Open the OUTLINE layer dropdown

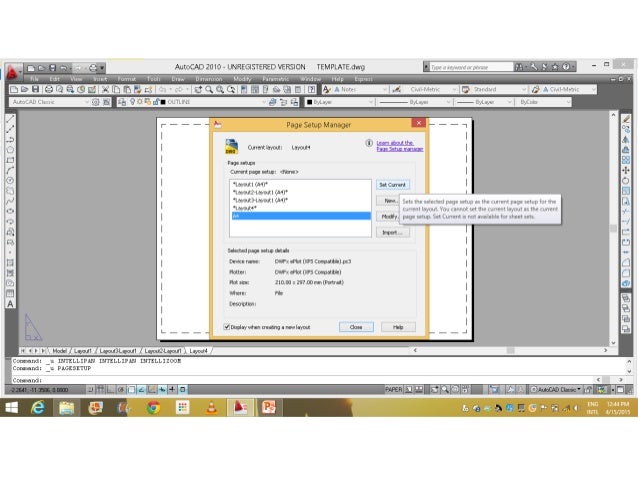click(x=264, y=102)
